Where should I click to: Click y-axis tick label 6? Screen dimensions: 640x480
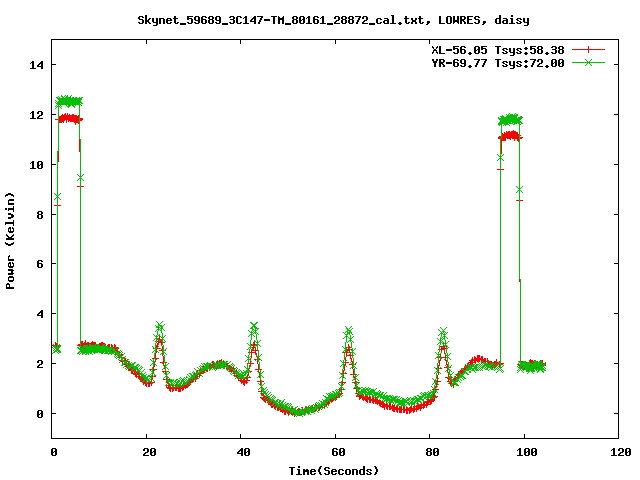(x=40, y=264)
